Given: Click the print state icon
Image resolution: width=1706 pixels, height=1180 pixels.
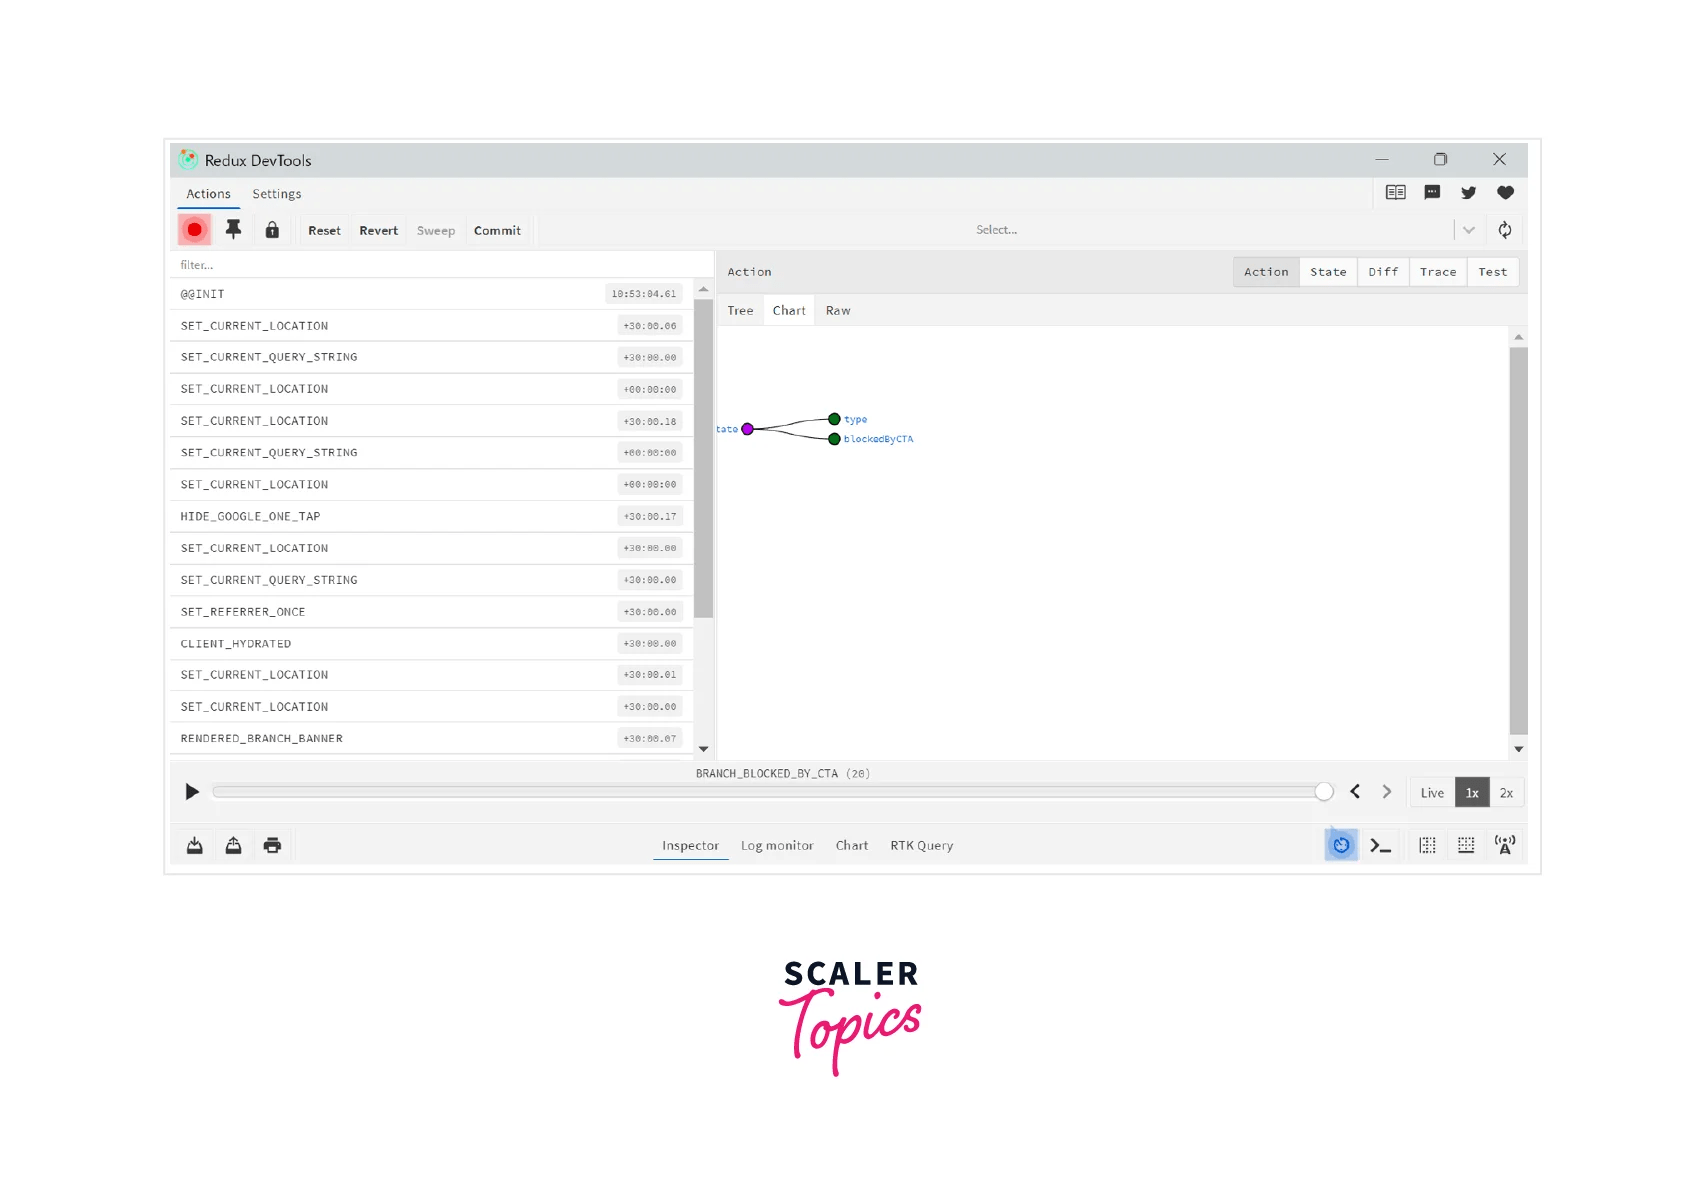Looking at the screenshot, I should pyautogui.click(x=272, y=845).
